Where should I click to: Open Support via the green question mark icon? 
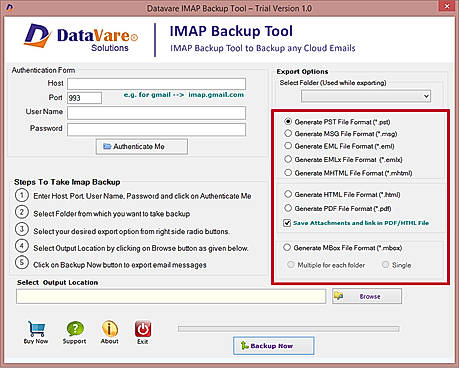75,329
